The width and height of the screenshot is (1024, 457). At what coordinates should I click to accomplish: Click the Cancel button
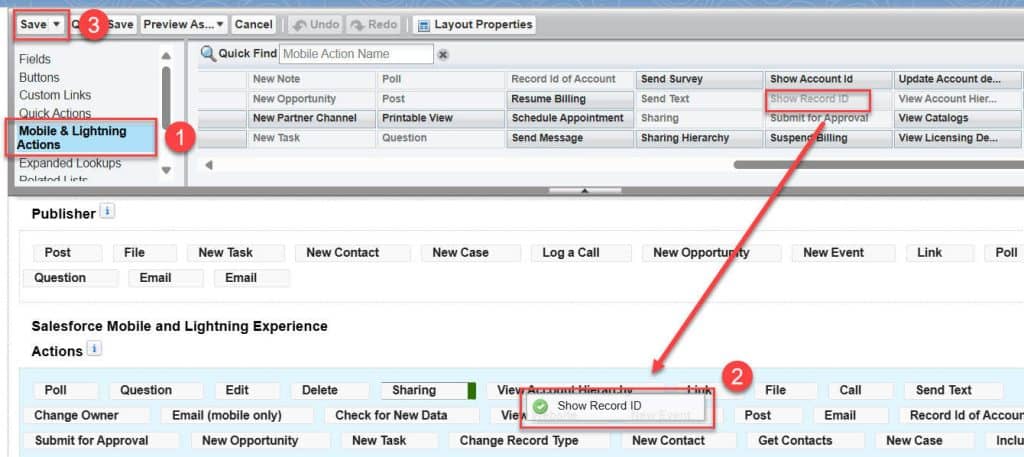click(x=253, y=25)
